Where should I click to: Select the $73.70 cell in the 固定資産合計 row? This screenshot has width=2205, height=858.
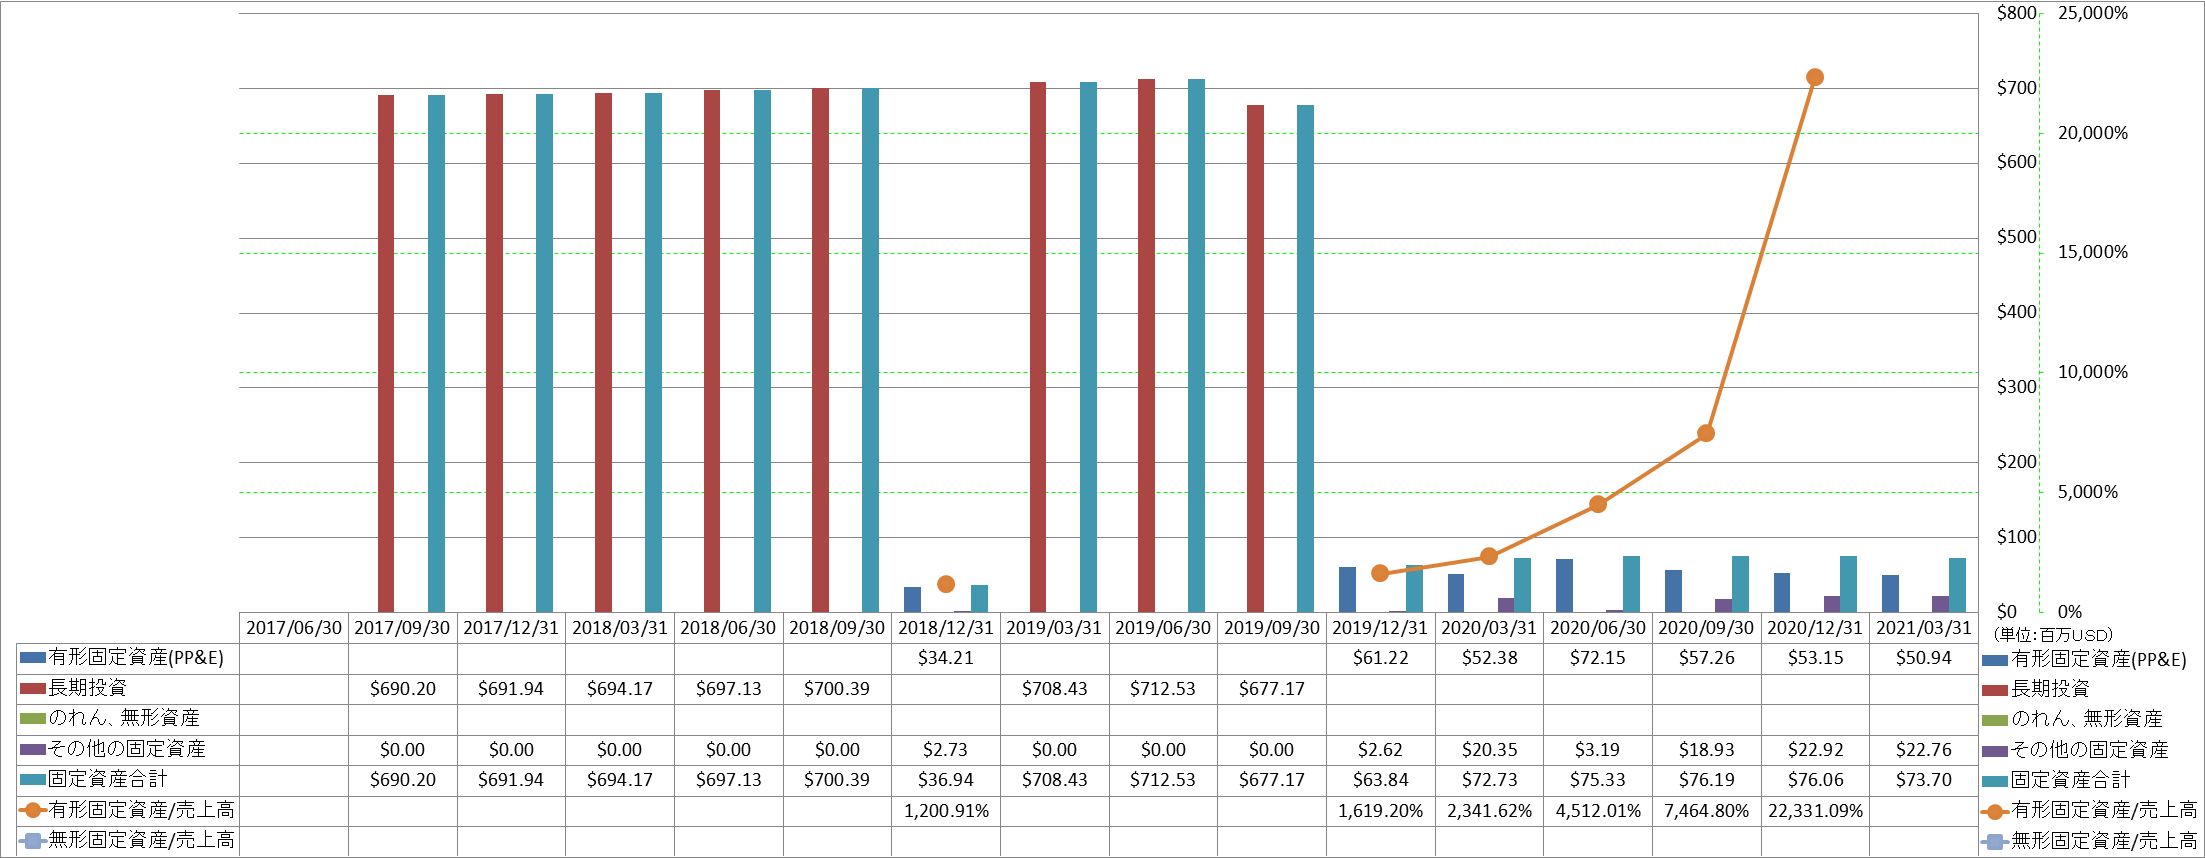[1924, 780]
